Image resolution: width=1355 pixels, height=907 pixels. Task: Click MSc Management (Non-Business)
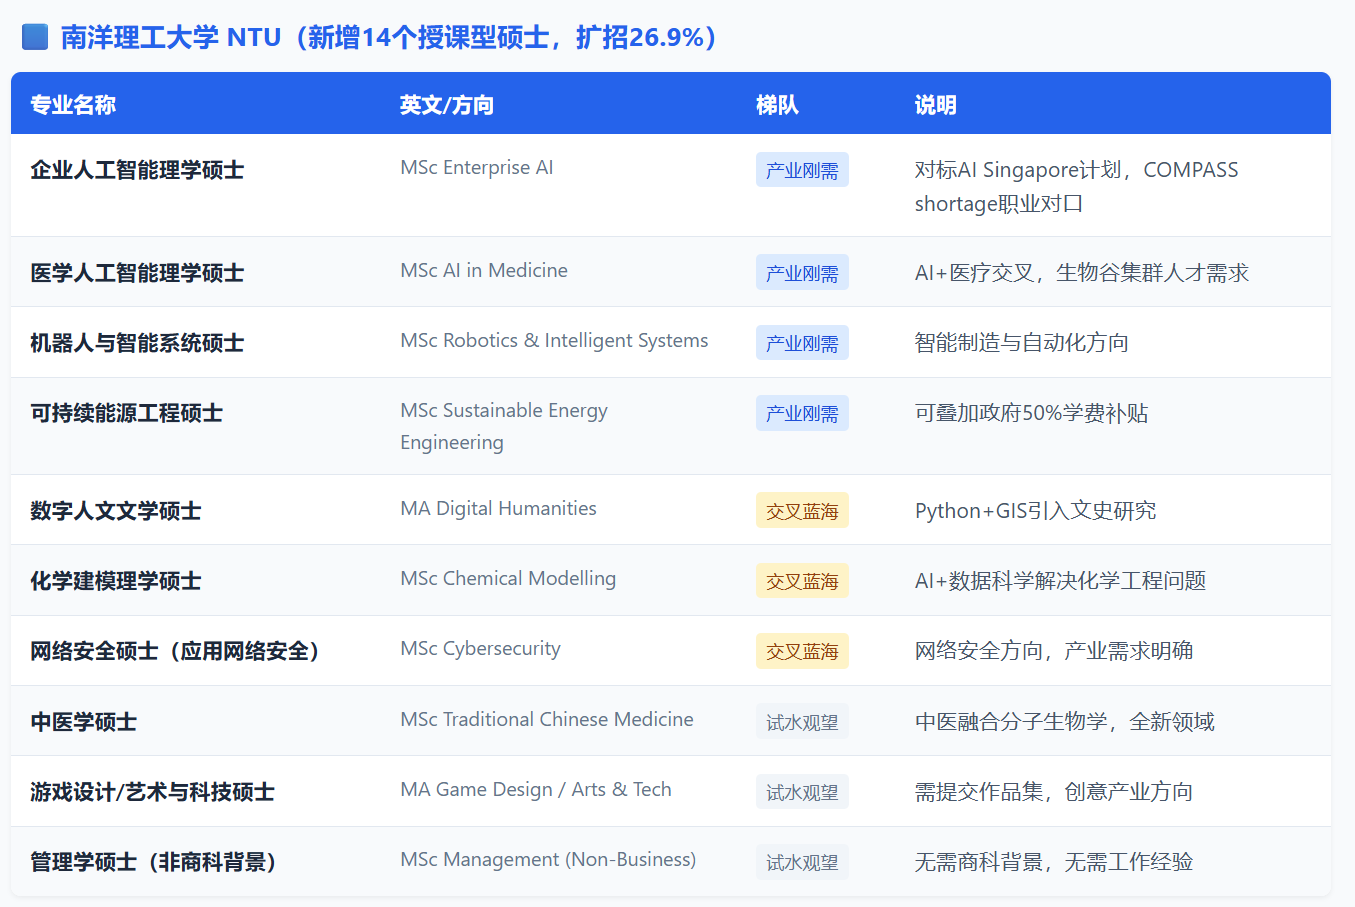(548, 860)
